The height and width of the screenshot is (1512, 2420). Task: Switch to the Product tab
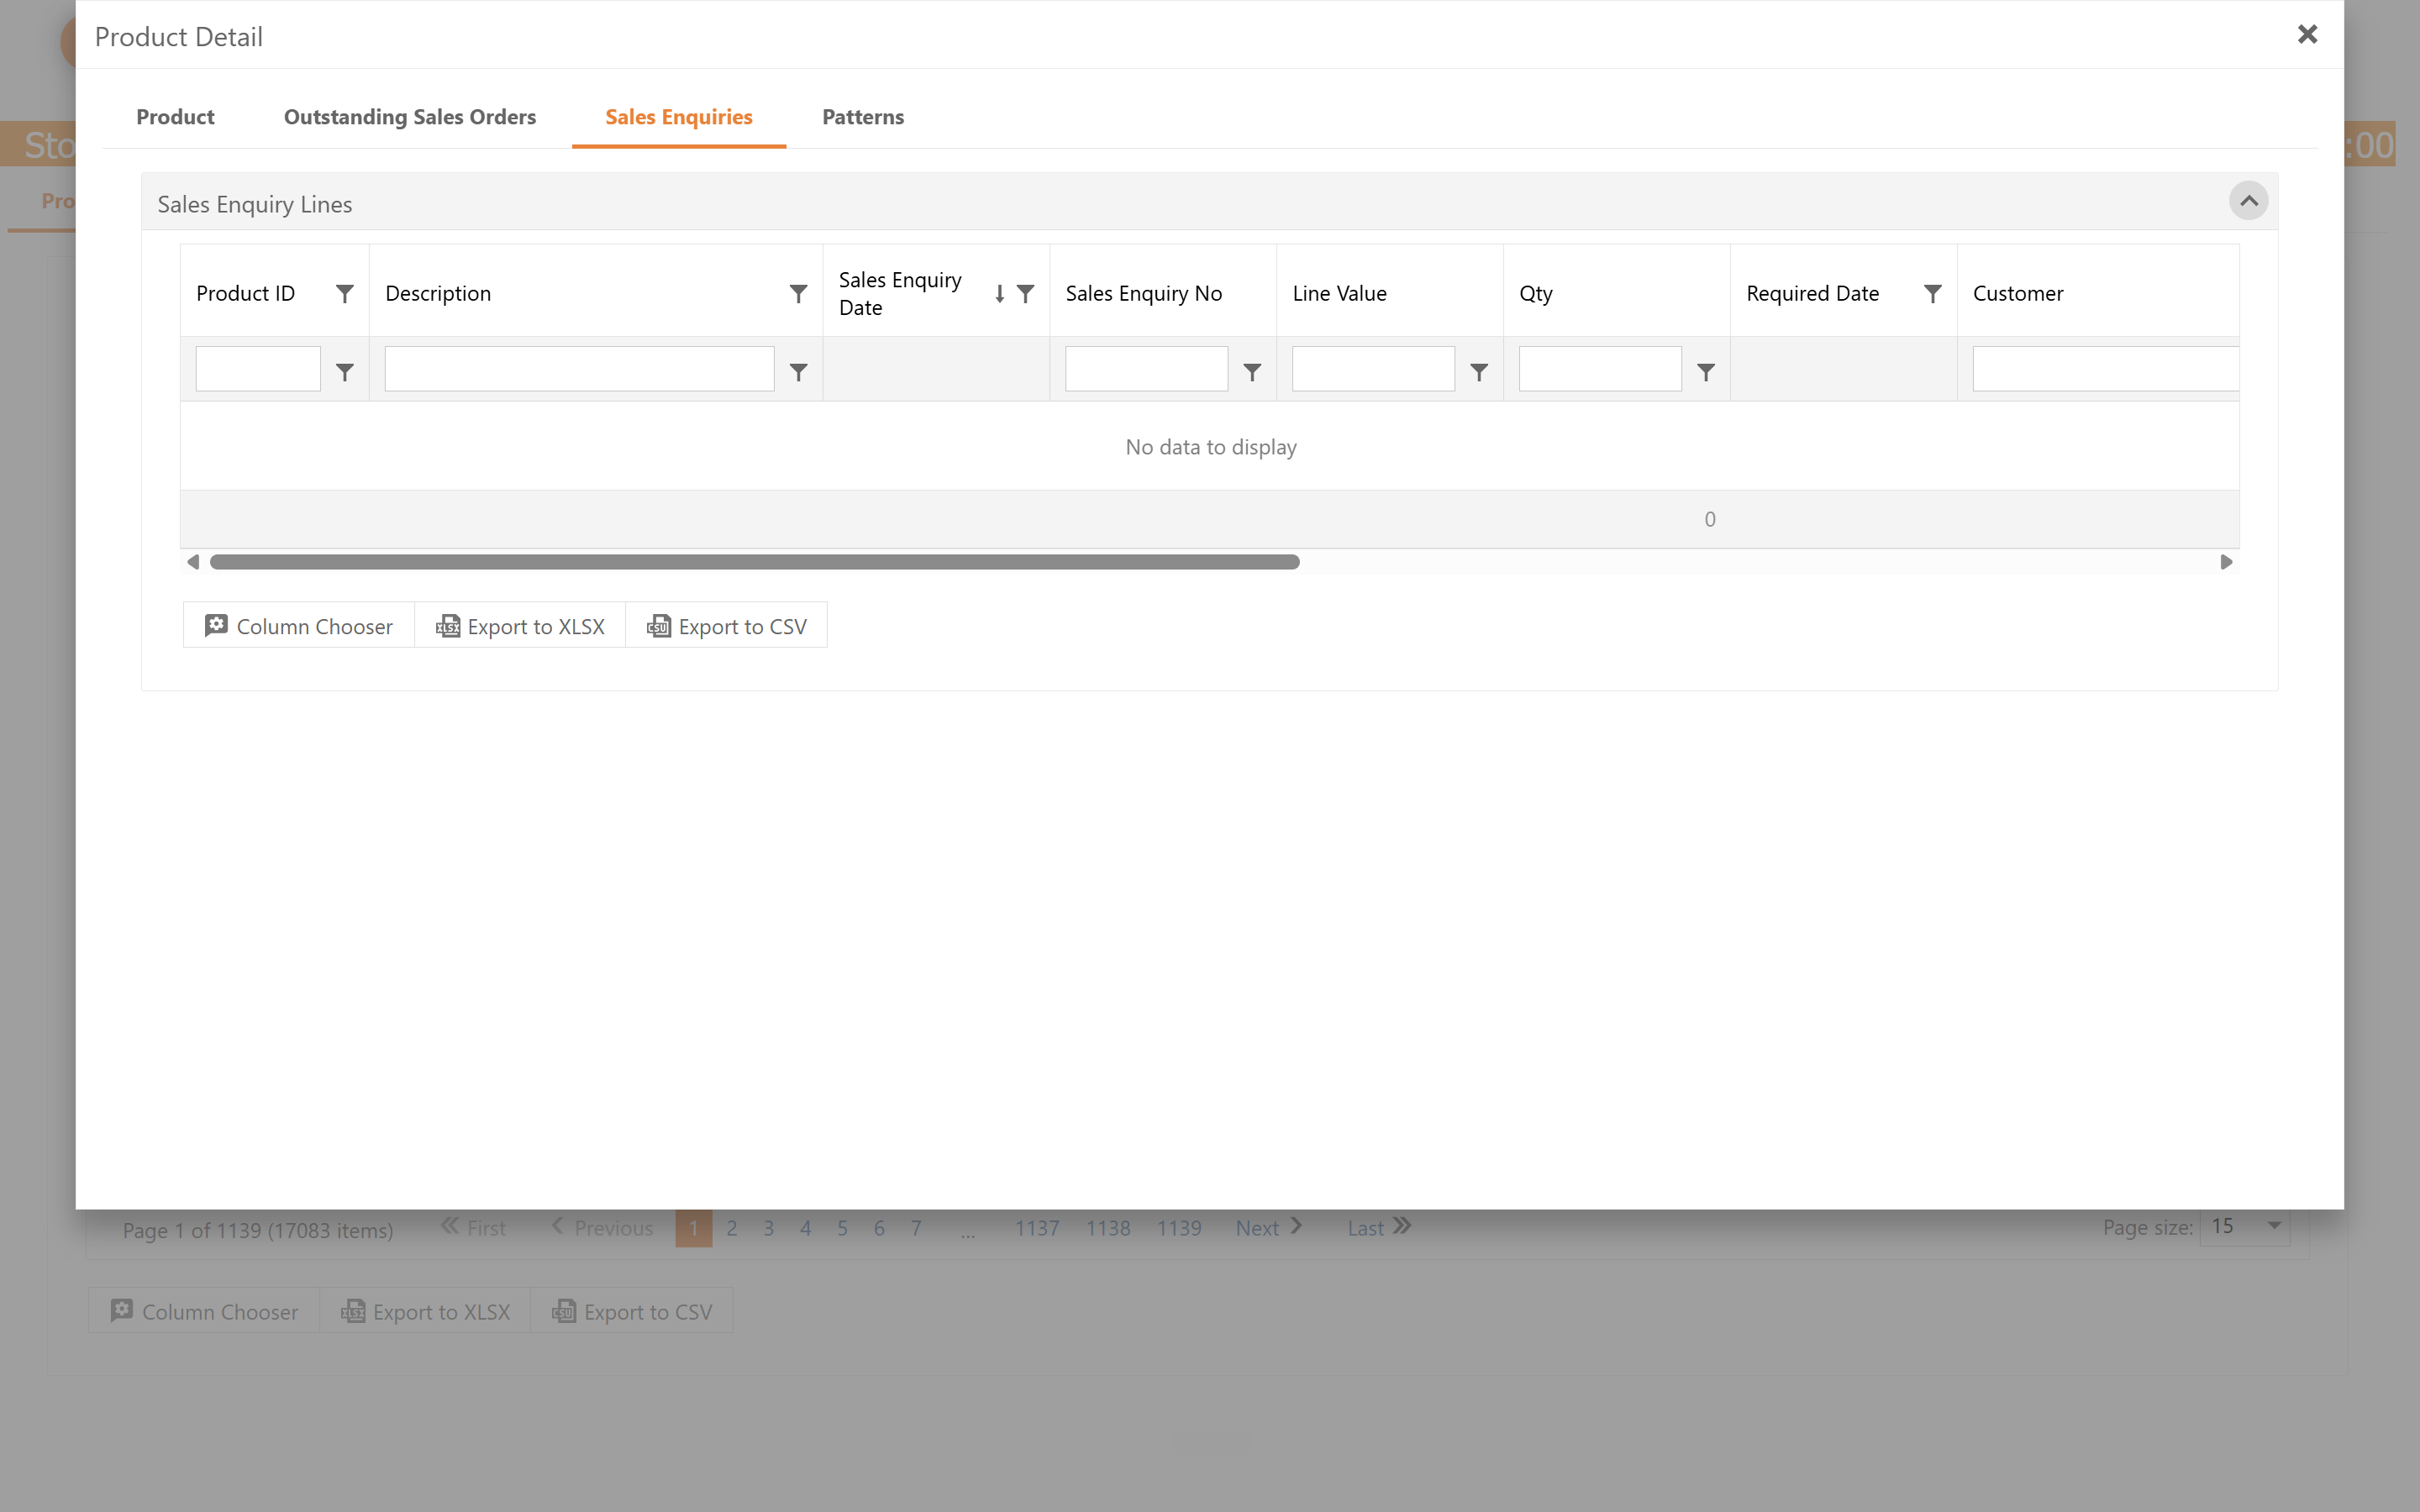pos(175,117)
